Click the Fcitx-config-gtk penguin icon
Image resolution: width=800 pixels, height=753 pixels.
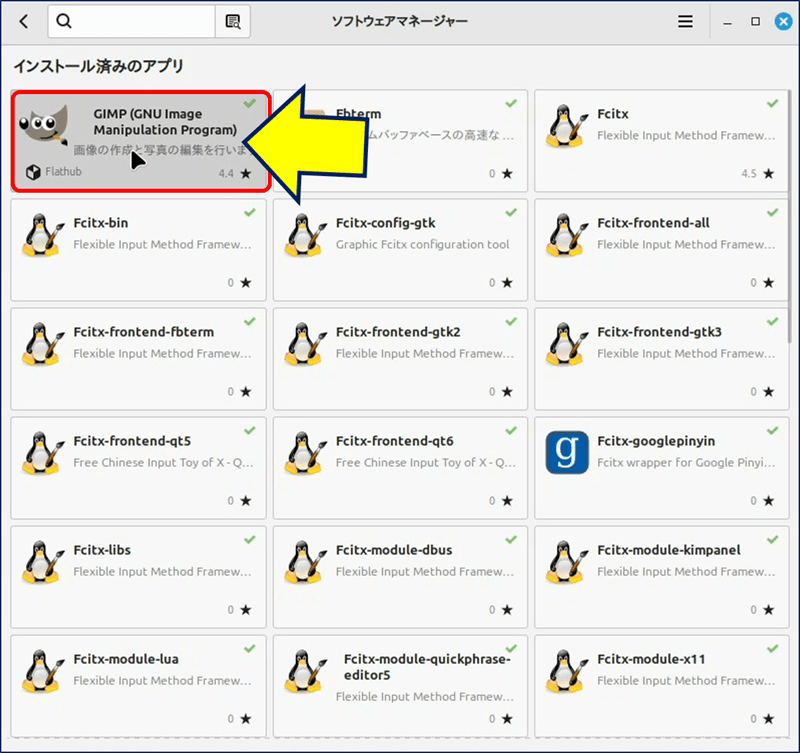(305, 235)
